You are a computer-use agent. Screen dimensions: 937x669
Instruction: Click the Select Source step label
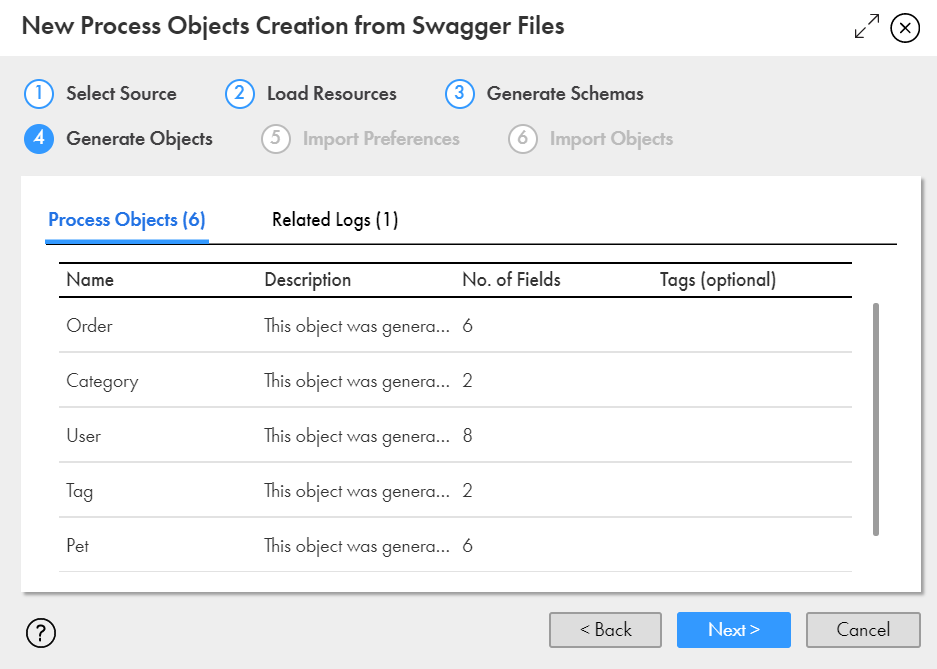coord(121,94)
